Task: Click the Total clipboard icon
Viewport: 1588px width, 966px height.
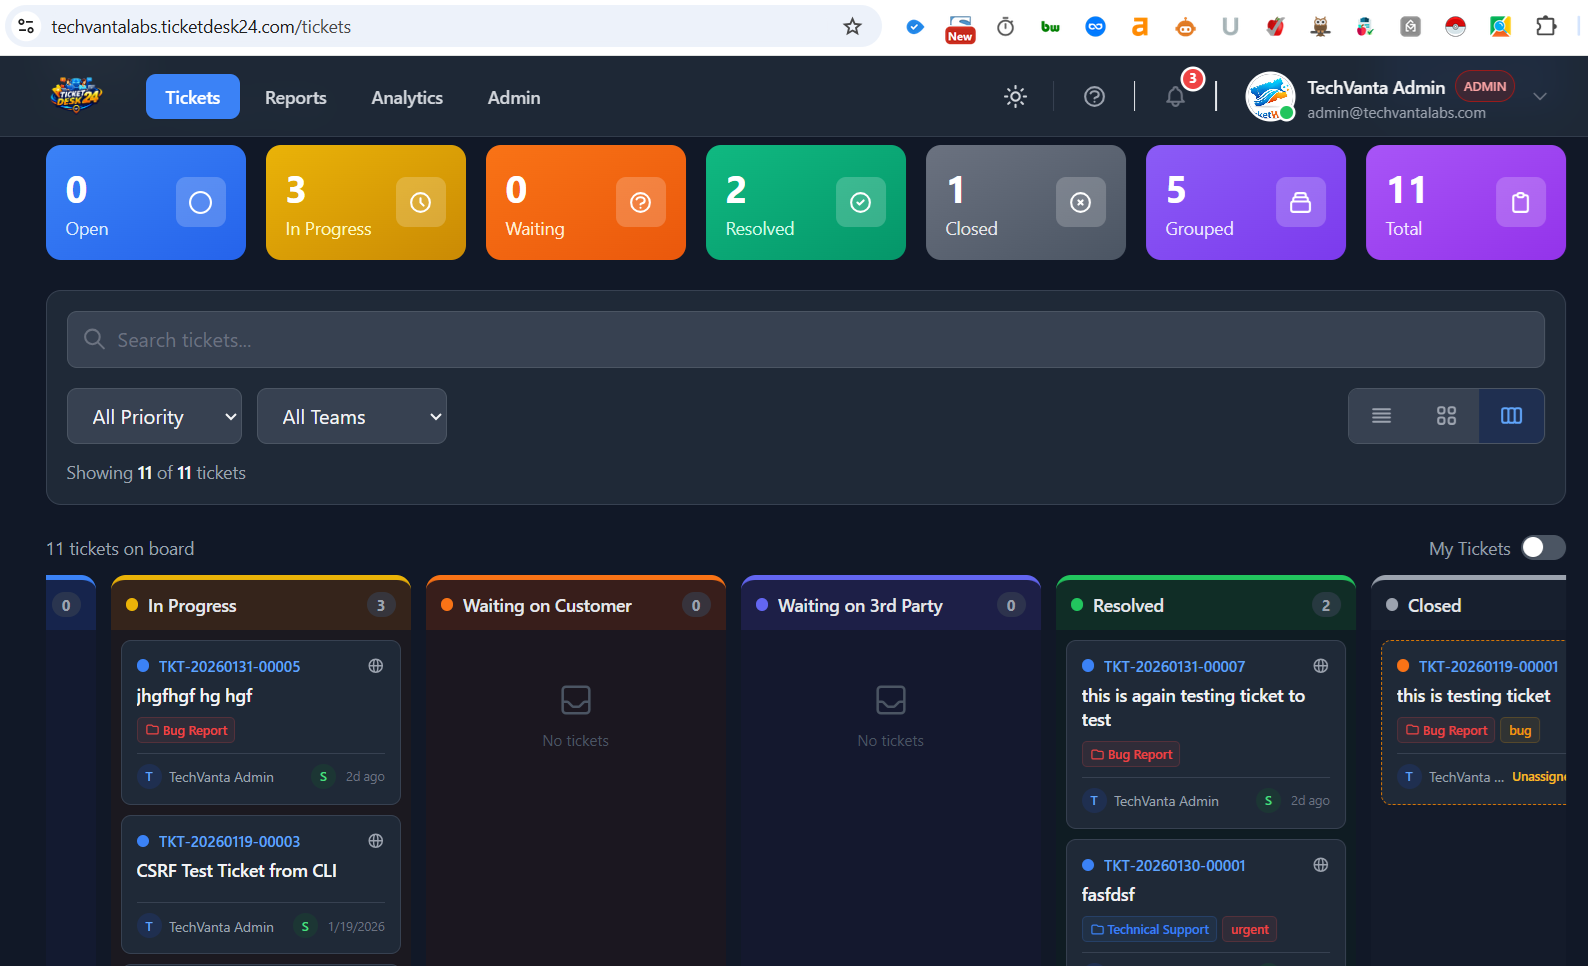Action: [1521, 202]
